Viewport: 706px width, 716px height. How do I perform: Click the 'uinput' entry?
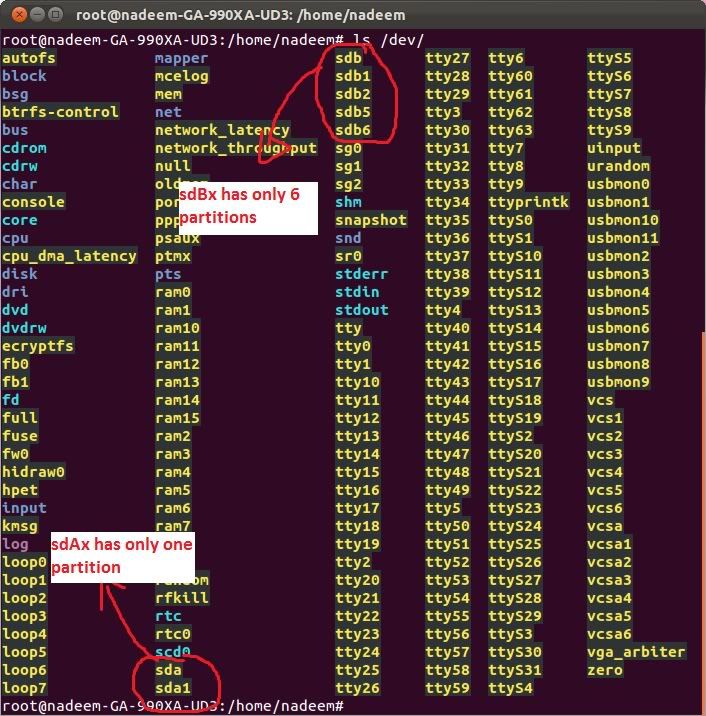point(614,148)
